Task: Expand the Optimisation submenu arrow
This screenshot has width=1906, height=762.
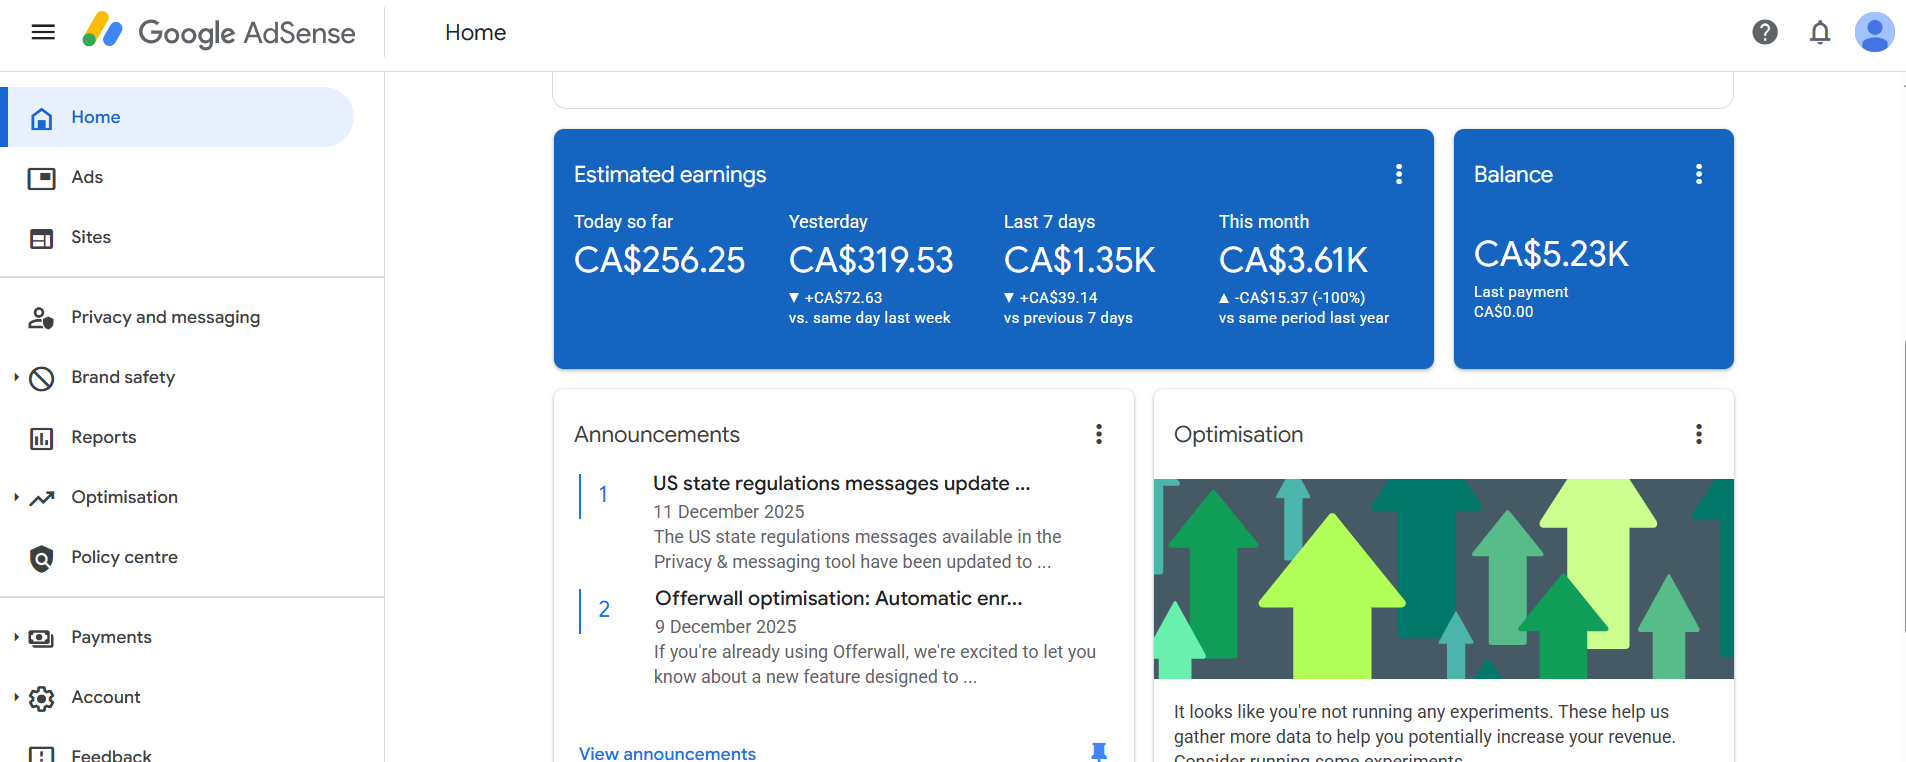Action: [16, 497]
